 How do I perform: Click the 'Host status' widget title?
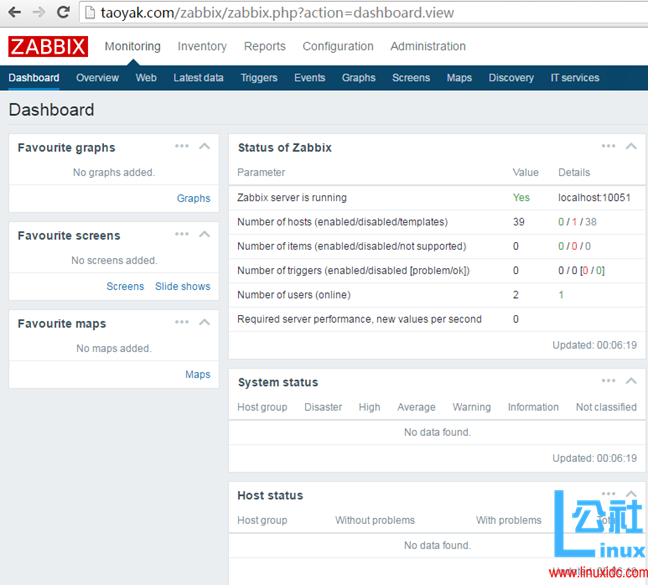[x=270, y=495]
